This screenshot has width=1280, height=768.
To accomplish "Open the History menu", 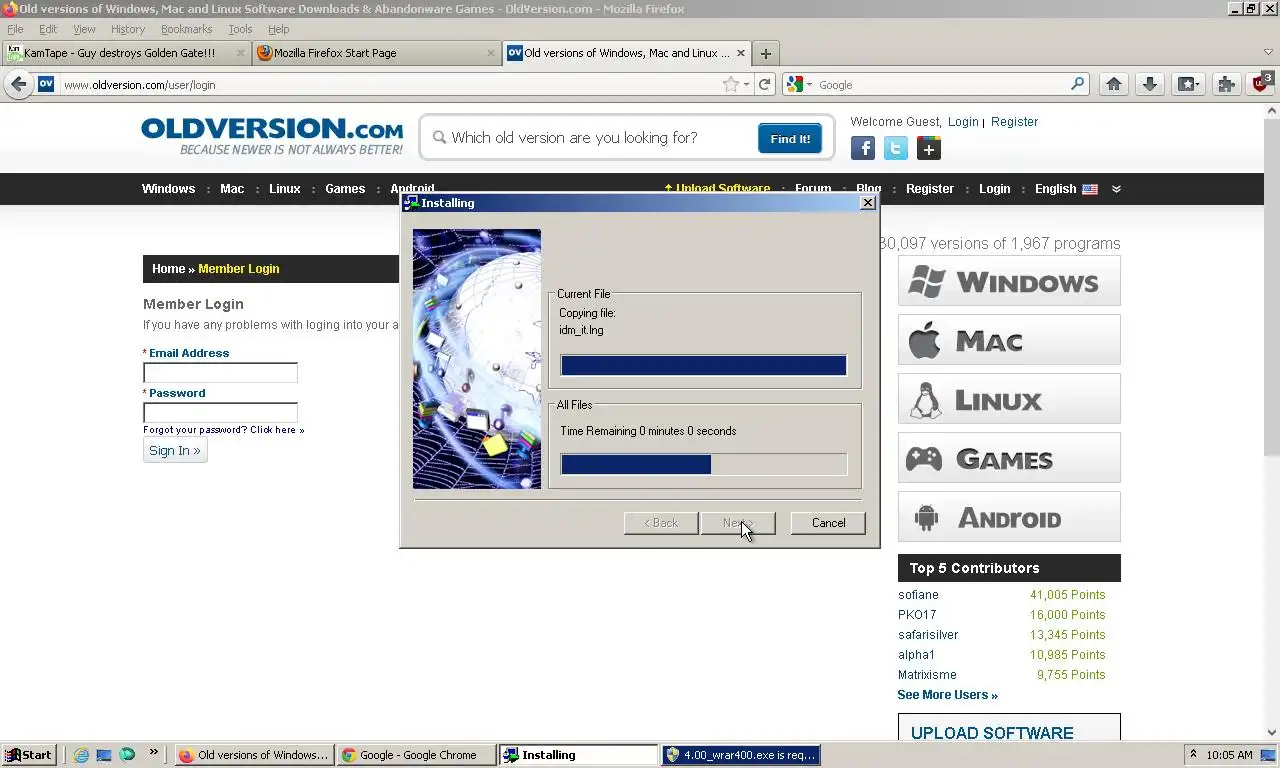I will [128, 29].
